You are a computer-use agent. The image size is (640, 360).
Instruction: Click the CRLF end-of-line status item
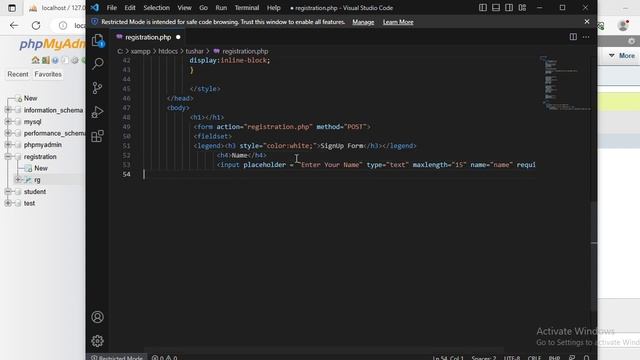[x=534, y=358]
